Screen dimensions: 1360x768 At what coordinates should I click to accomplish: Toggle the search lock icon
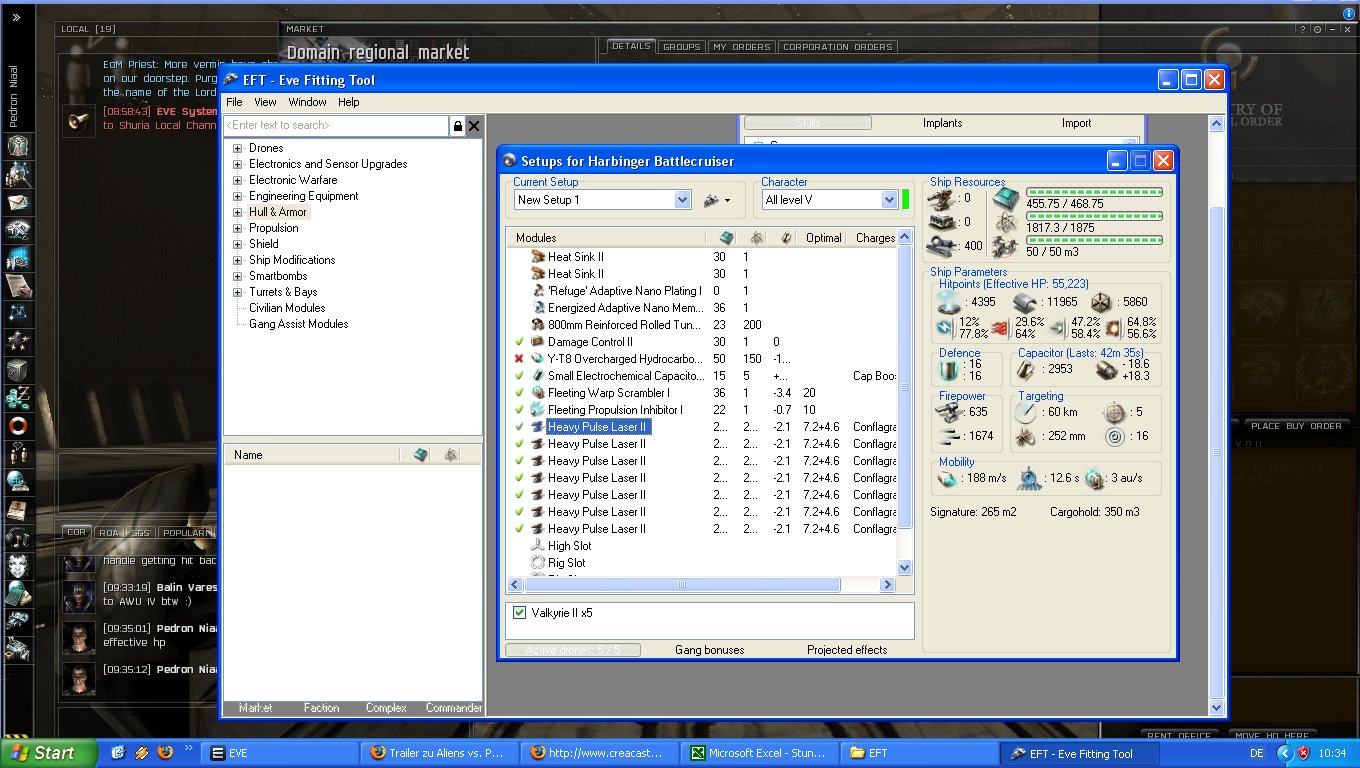pos(458,126)
